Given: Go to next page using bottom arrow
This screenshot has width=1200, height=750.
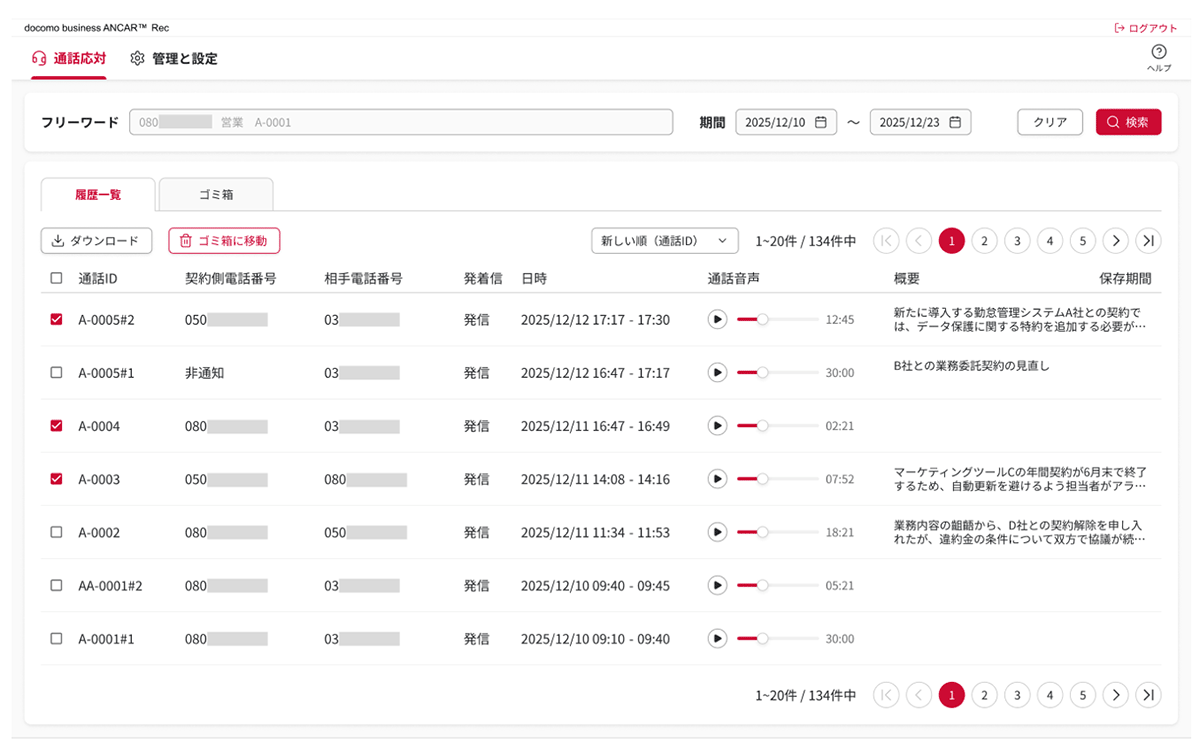Looking at the screenshot, I should tap(1116, 695).
